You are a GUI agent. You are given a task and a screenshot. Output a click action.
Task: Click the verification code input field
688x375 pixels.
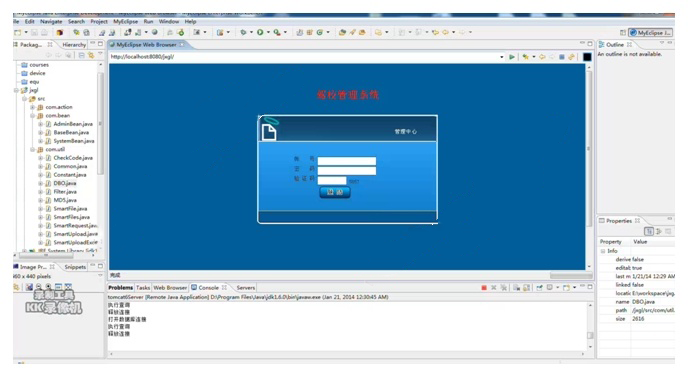click(332, 180)
